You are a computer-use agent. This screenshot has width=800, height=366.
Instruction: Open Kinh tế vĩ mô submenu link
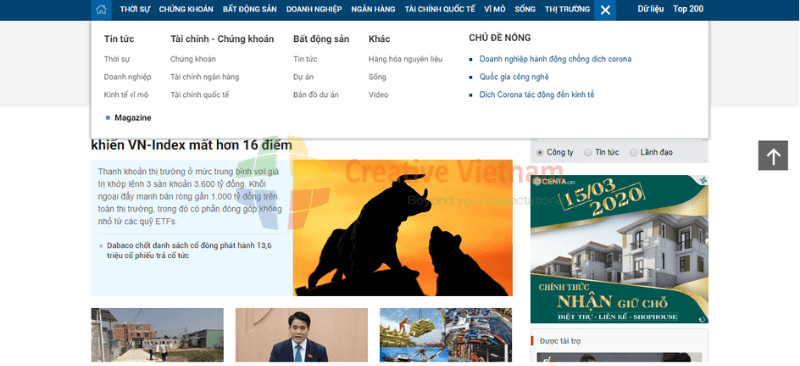click(x=126, y=95)
